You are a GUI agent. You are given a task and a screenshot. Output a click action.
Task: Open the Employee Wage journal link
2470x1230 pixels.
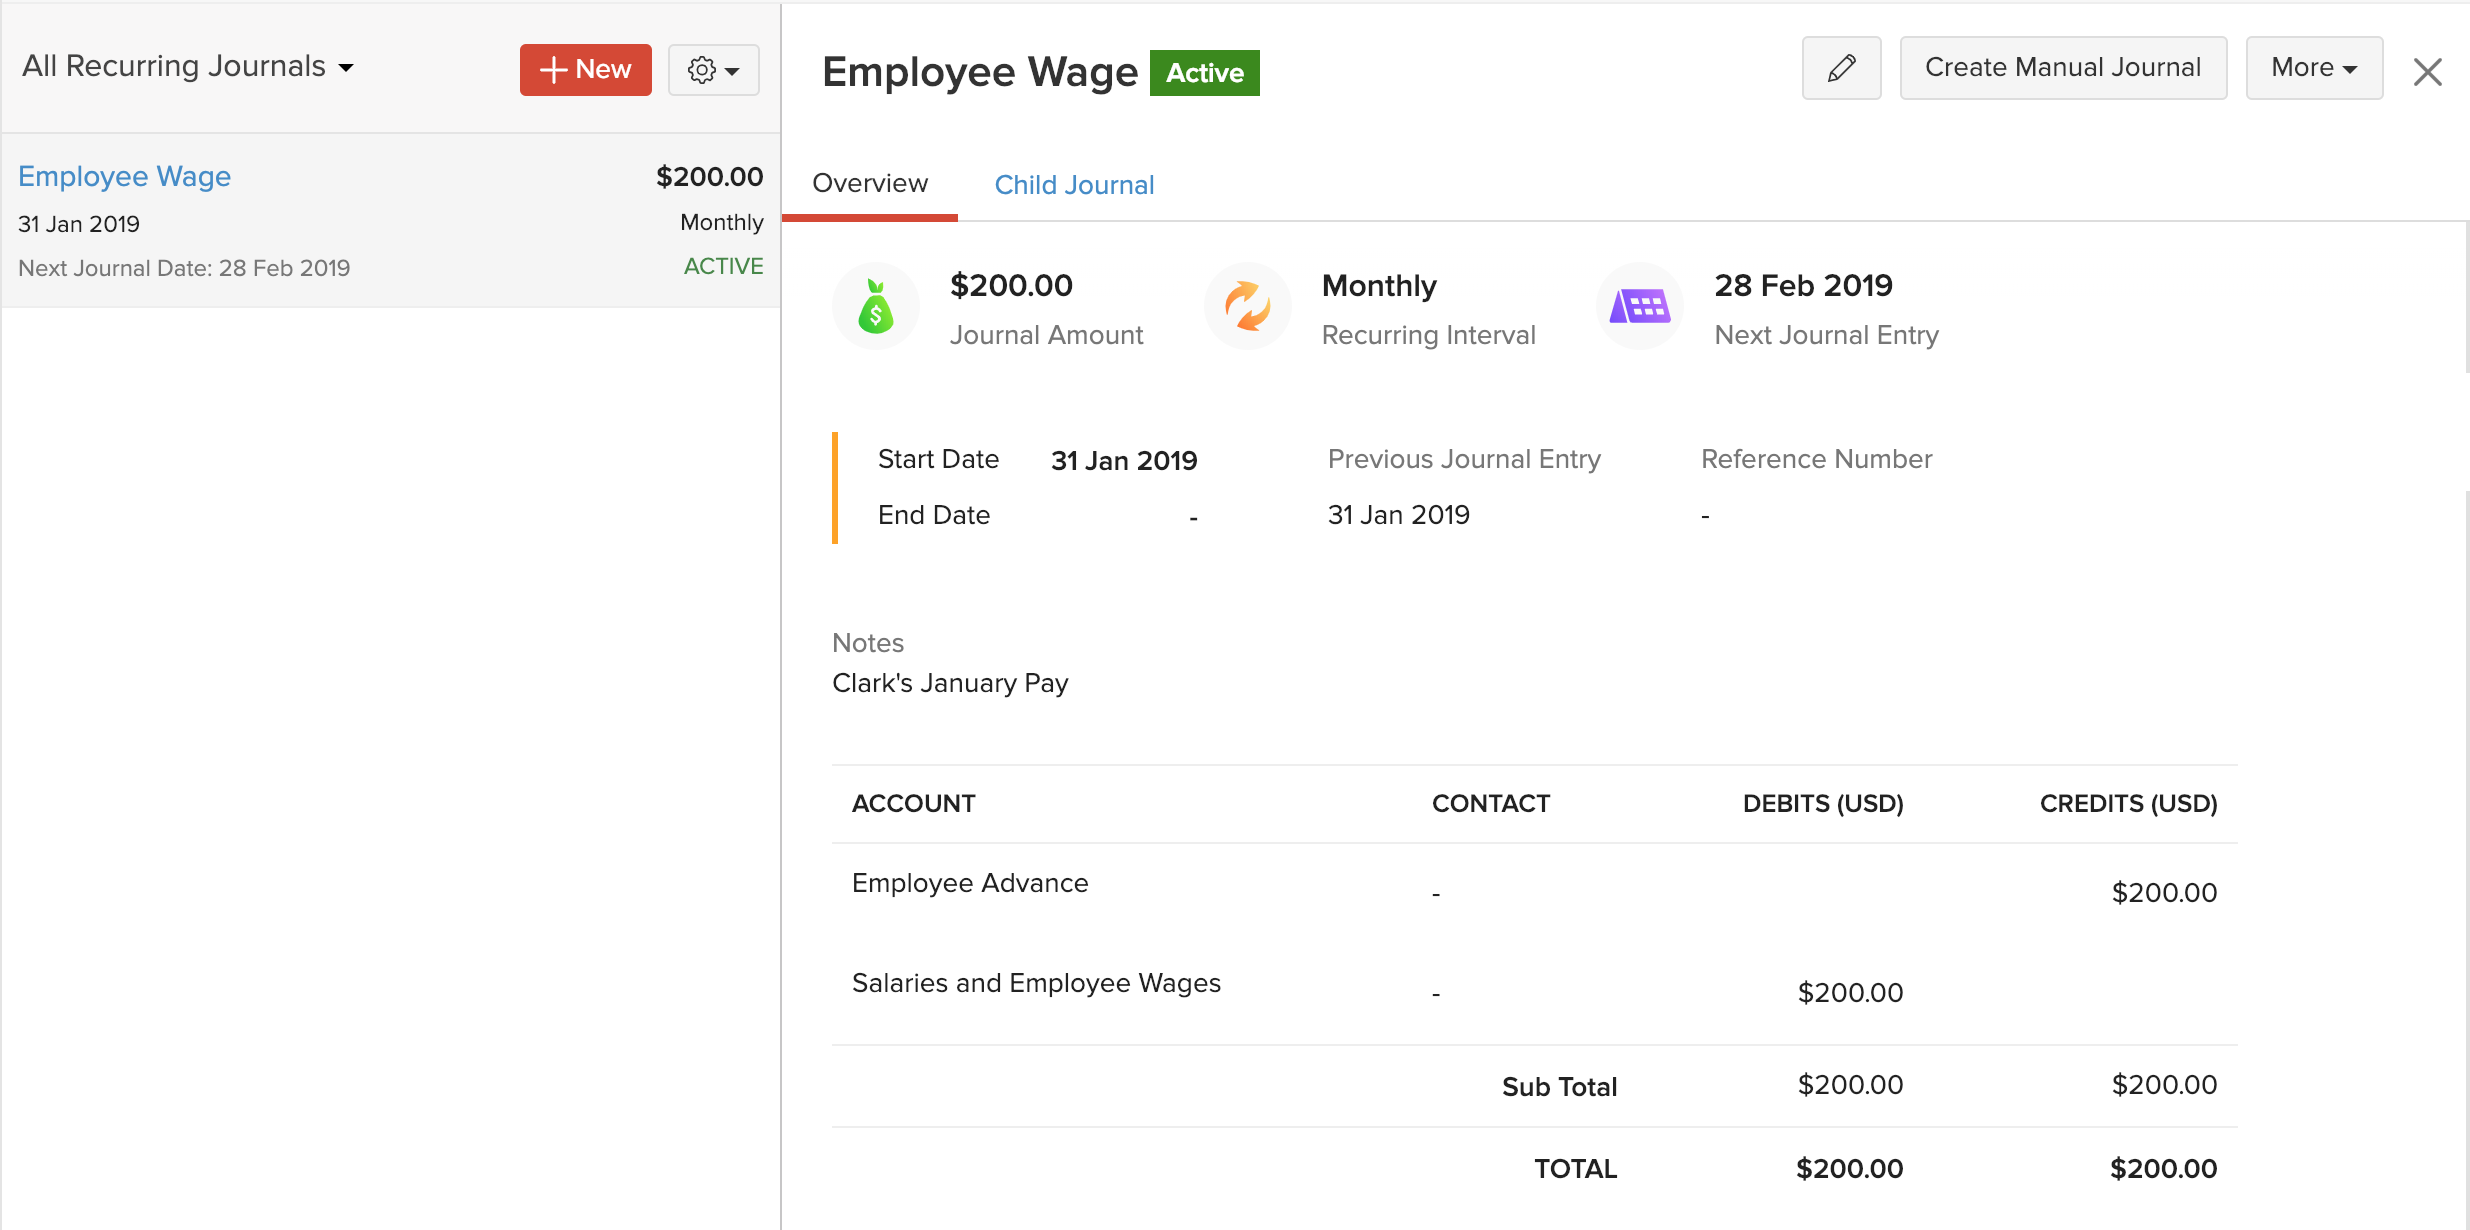click(125, 176)
